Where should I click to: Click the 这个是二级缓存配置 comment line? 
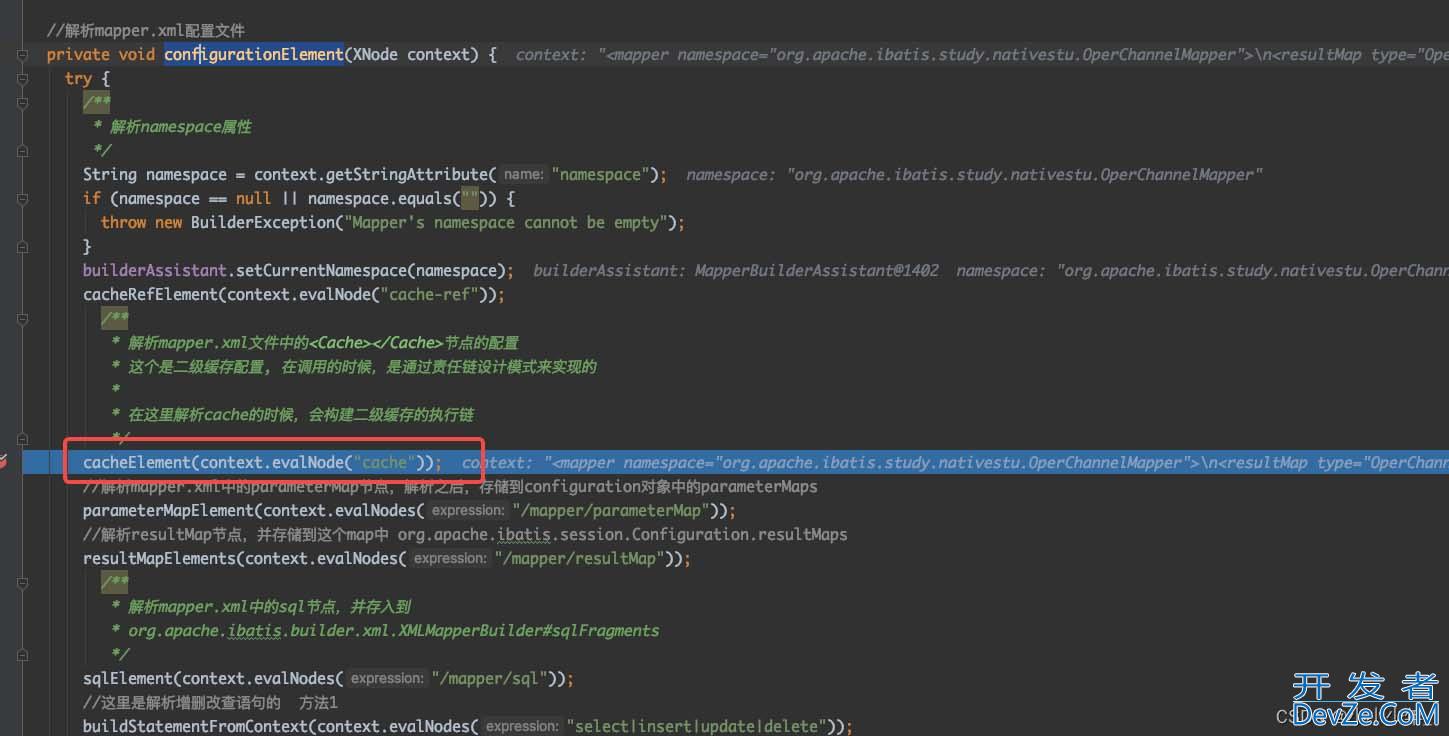(354, 366)
